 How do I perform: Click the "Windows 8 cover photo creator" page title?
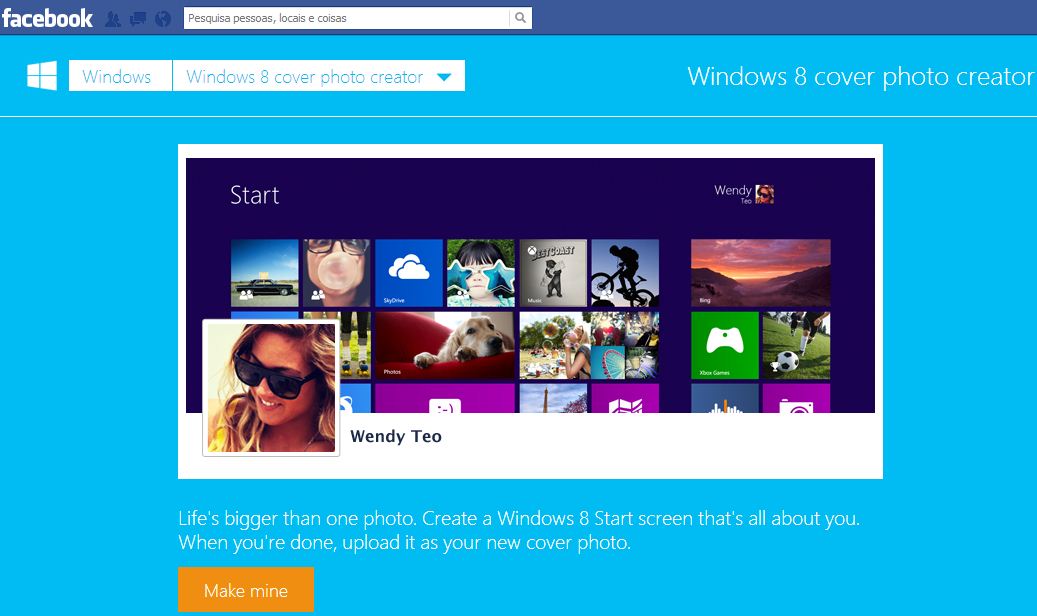point(860,76)
